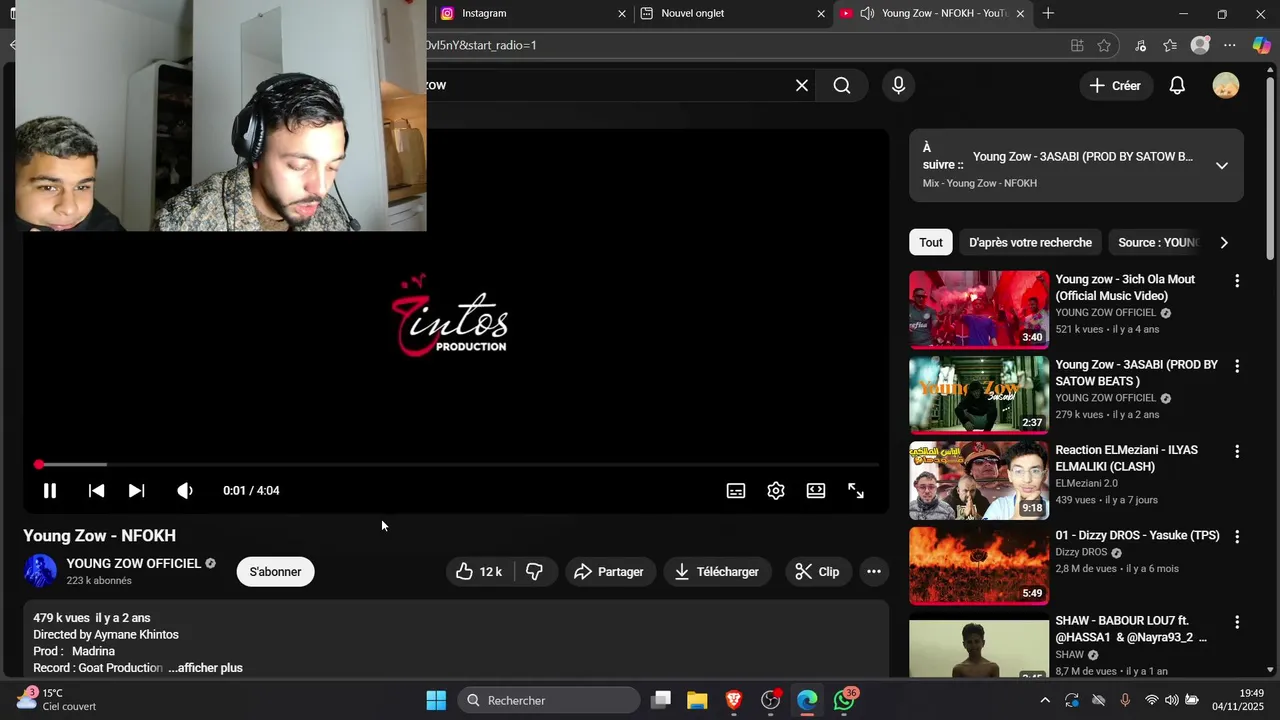Open Edge browser profile icon

coord(1200,45)
